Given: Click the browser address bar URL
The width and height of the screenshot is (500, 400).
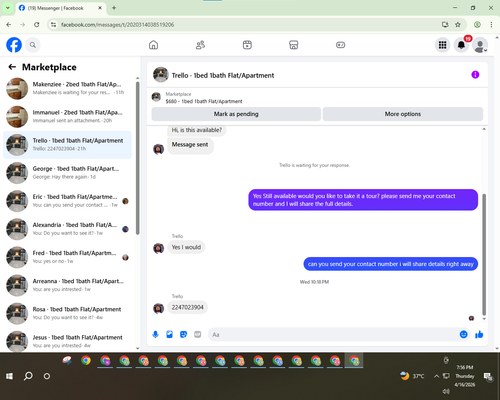Looking at the screenshot, I should (117, 25).
